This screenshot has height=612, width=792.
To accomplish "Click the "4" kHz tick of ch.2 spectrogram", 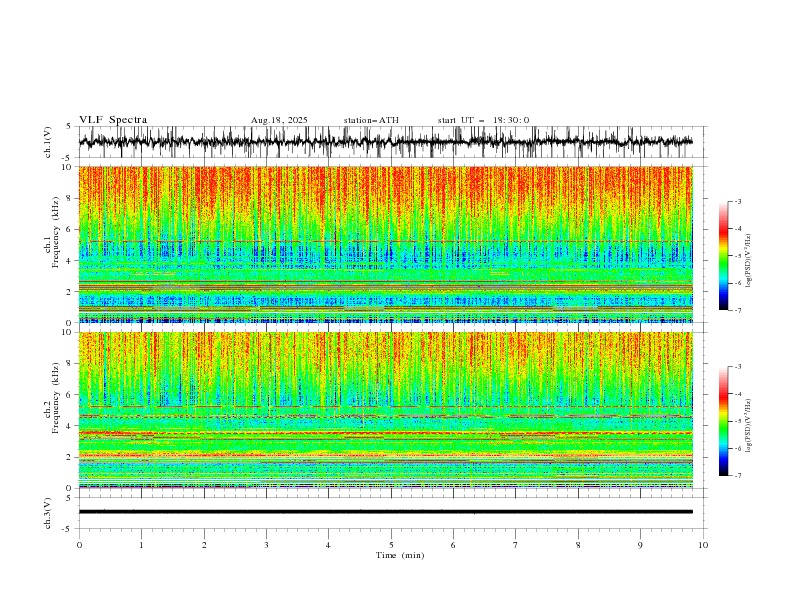I will pos(70,426).
